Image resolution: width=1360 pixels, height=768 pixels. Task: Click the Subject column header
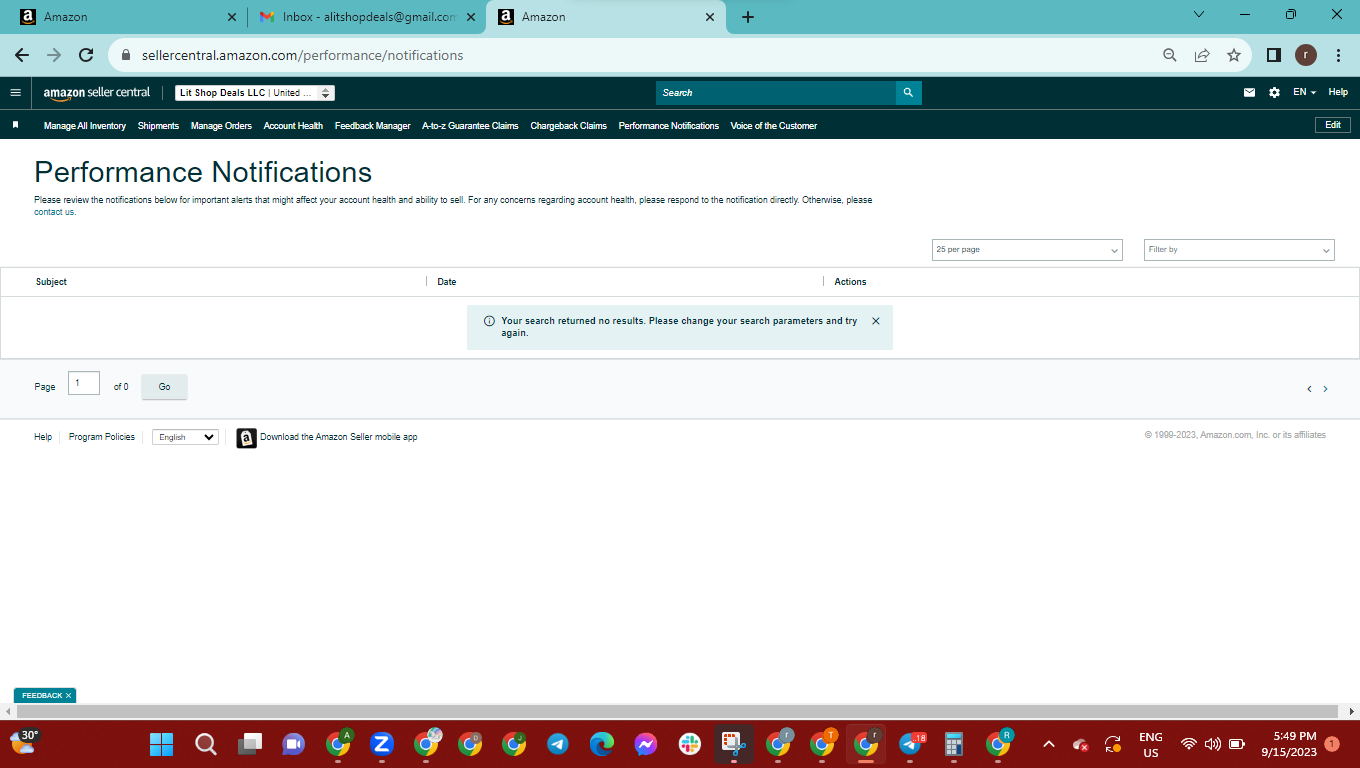[51, 282]
